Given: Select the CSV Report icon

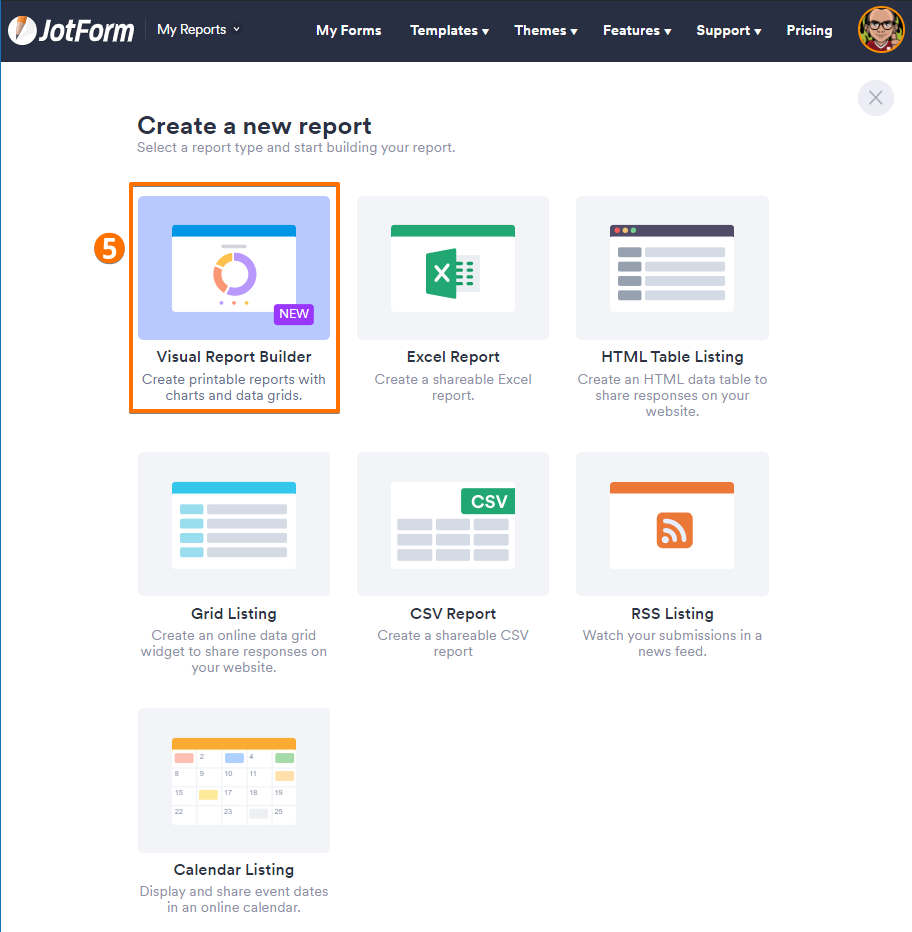Looking at the screenshot, I should click(x=453, y=525).
